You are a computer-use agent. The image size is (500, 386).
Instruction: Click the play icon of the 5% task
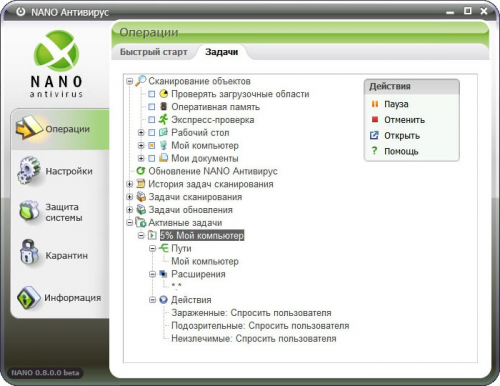click(x=152, y=235)
